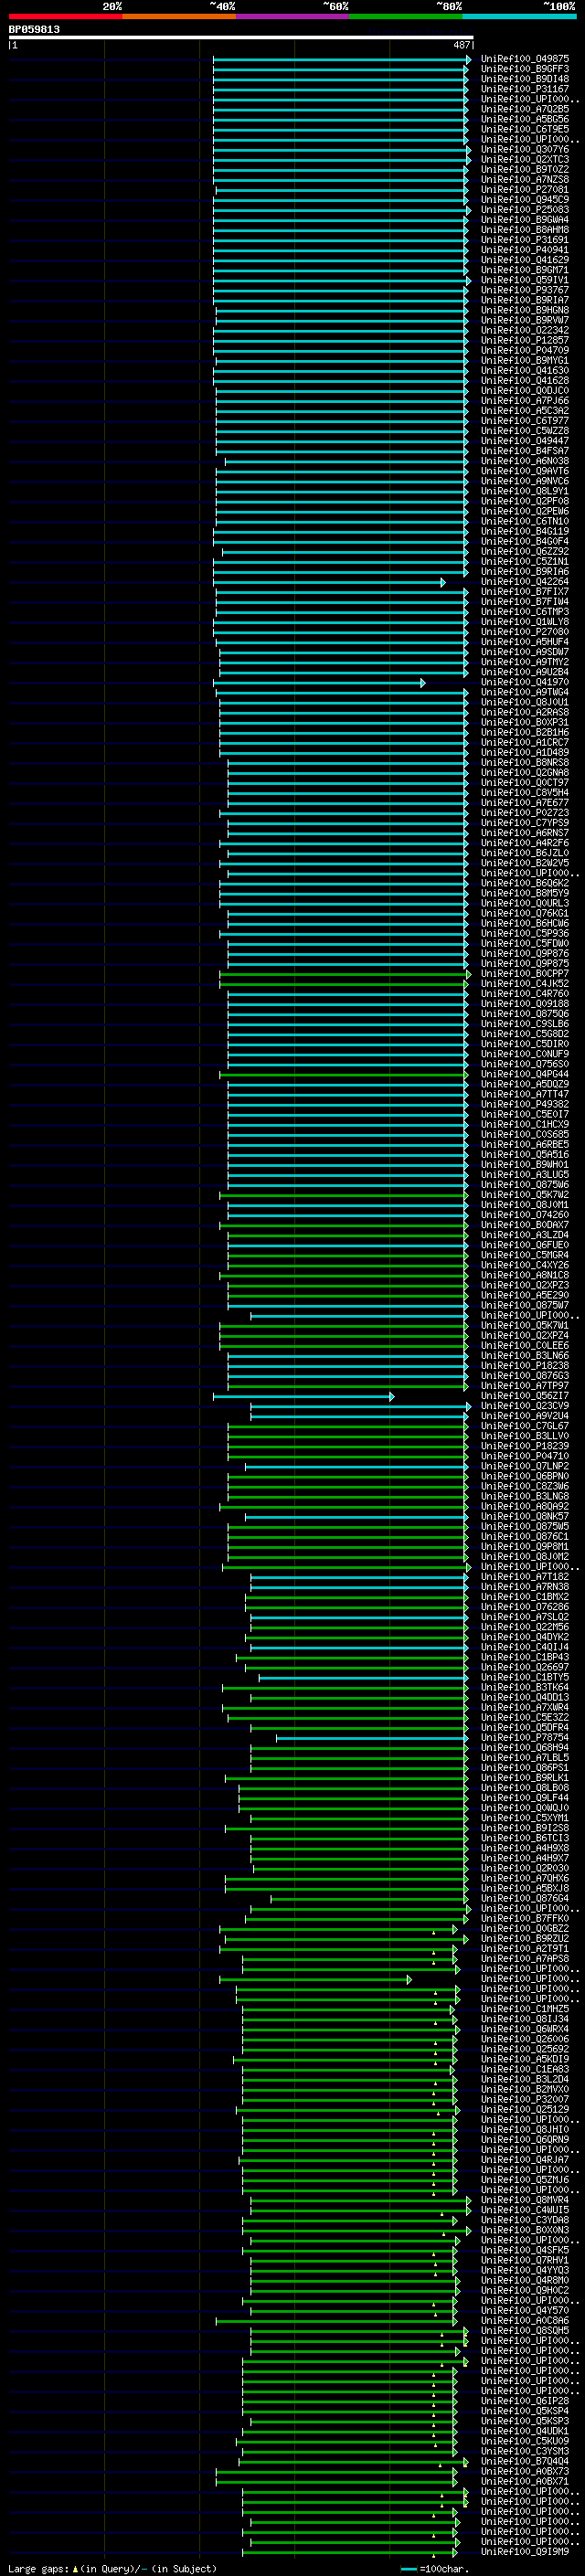Open hit UniRef100_P27081
585x2576 pixels.
pos(525,190)
